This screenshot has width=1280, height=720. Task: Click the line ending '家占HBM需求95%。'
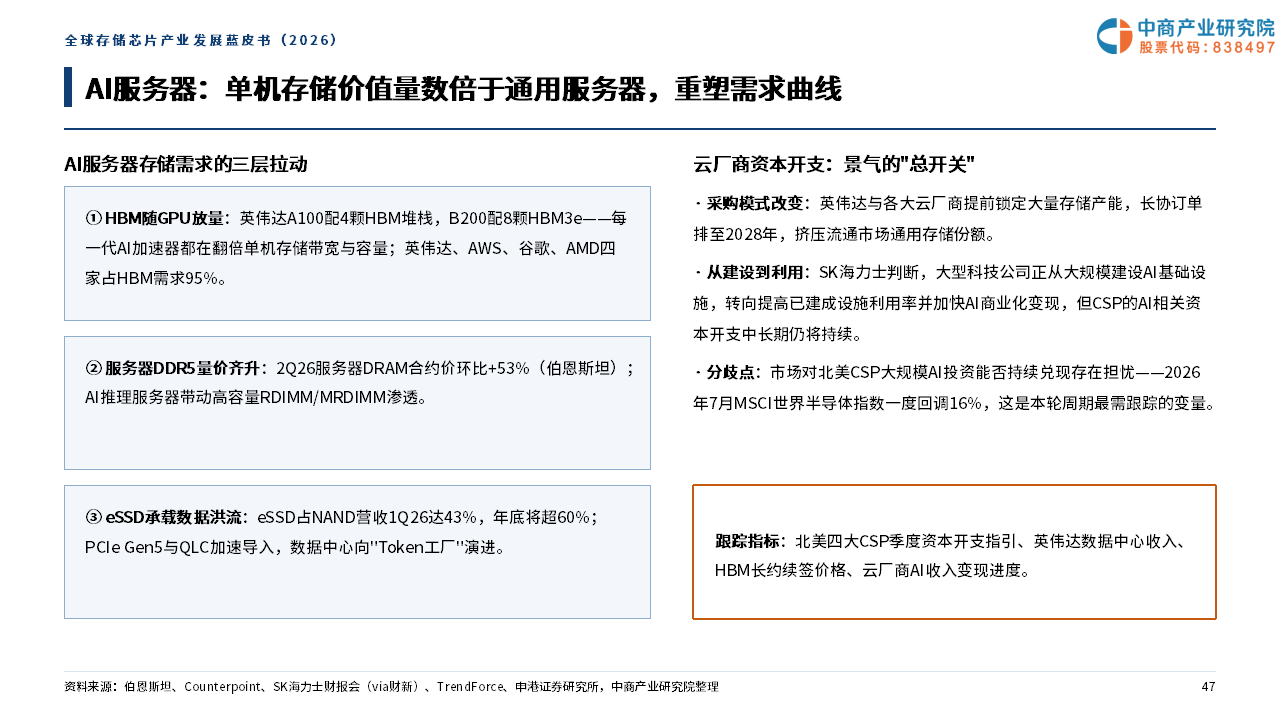(x=156, y=278)
